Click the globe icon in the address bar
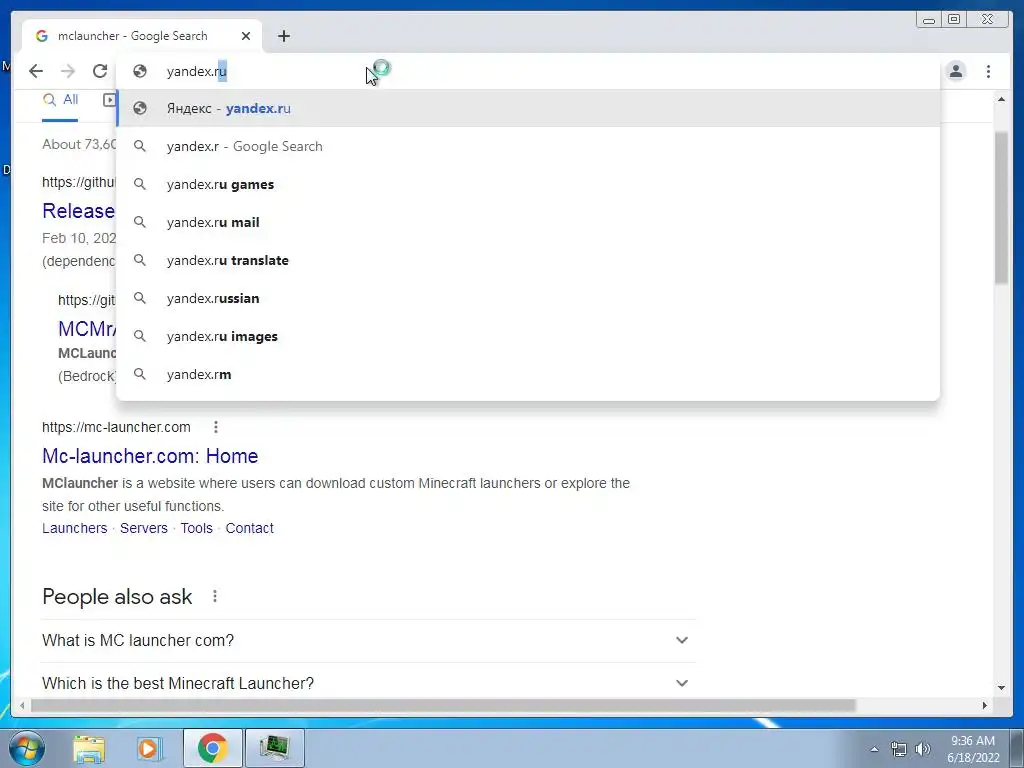Image resolution: width=1024 pixels, height=768 pixels. click(x=140, y=71)
